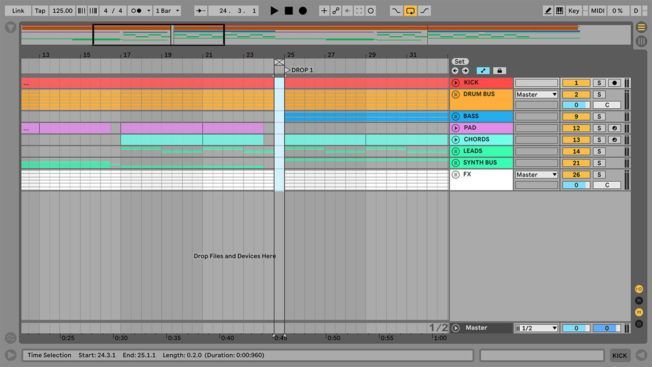
Task: Toggle the Link button
Action: [x=18, y=11]
